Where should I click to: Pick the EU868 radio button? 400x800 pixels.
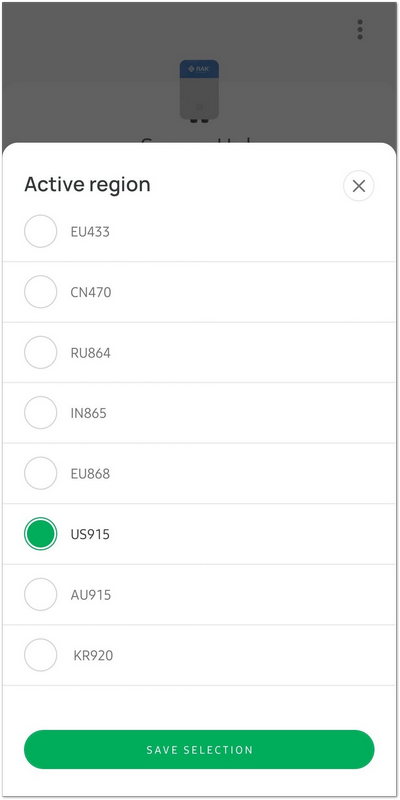click(40, 473)
